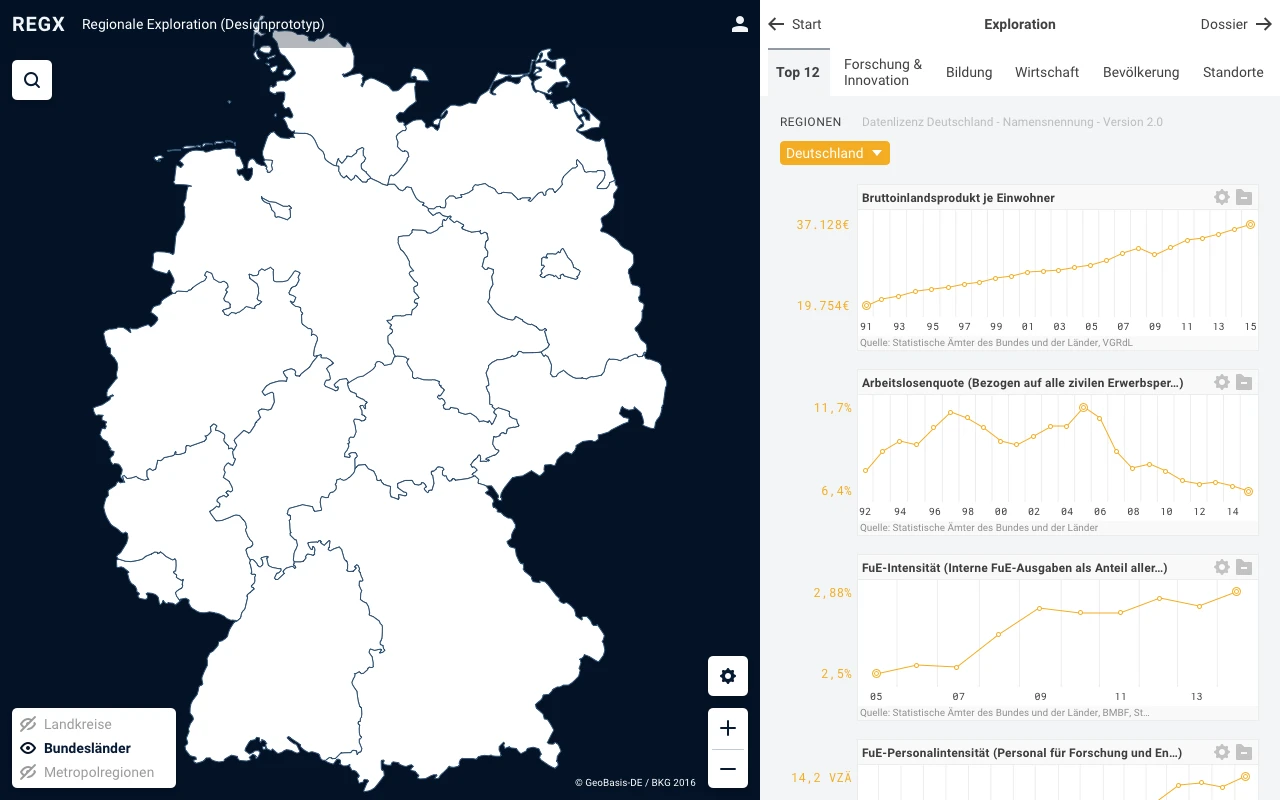Click folder icon on FuE-Personalintensität chart
Screen dimensions: 1280x800
pyautogui.click(x=1244, y=752)
